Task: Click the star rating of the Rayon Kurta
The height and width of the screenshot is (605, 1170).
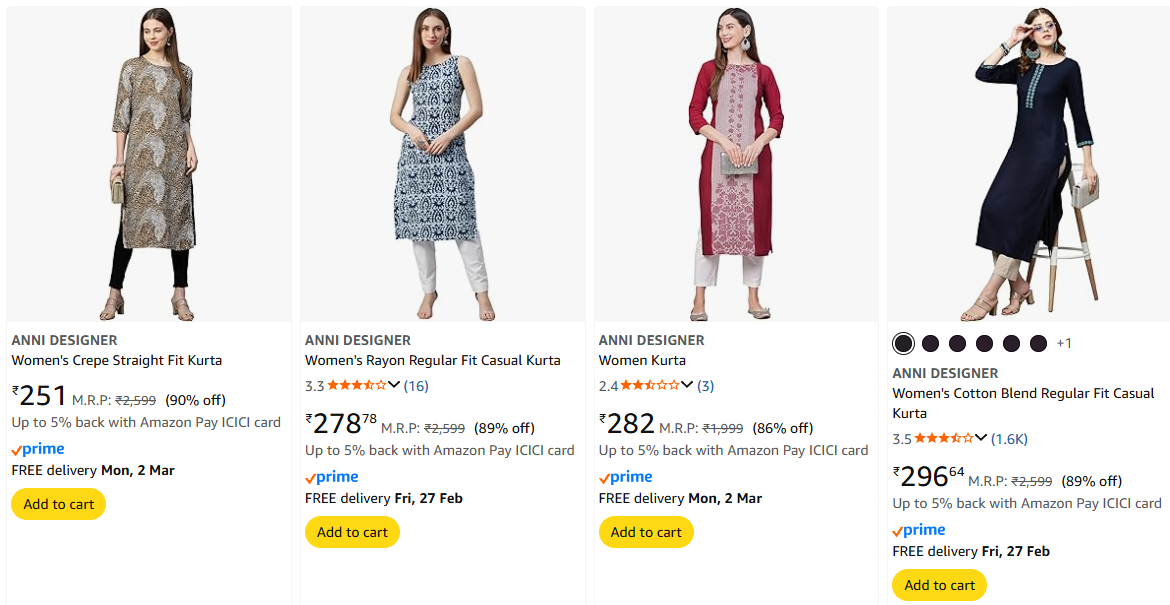Action: coord(356,386)
